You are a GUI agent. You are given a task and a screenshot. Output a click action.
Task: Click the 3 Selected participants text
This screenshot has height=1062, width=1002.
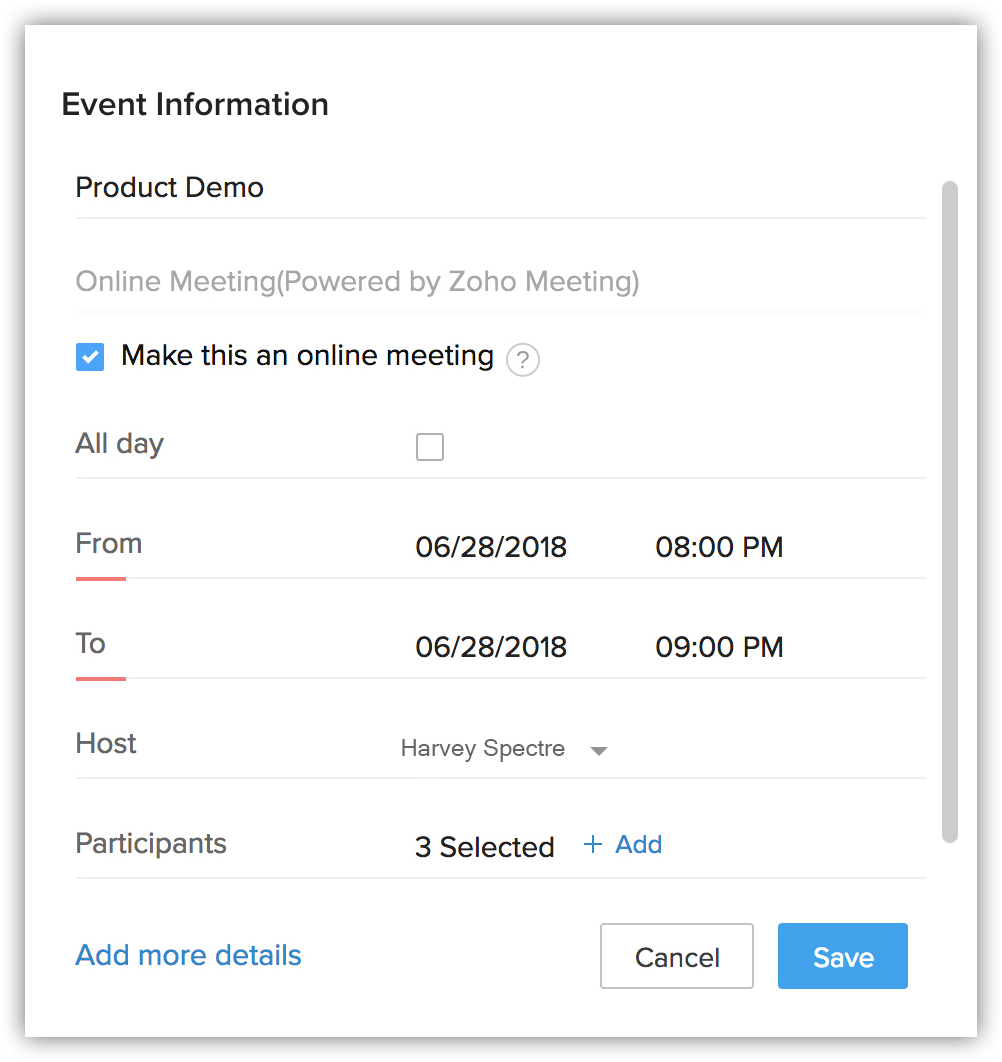(484, 847)
